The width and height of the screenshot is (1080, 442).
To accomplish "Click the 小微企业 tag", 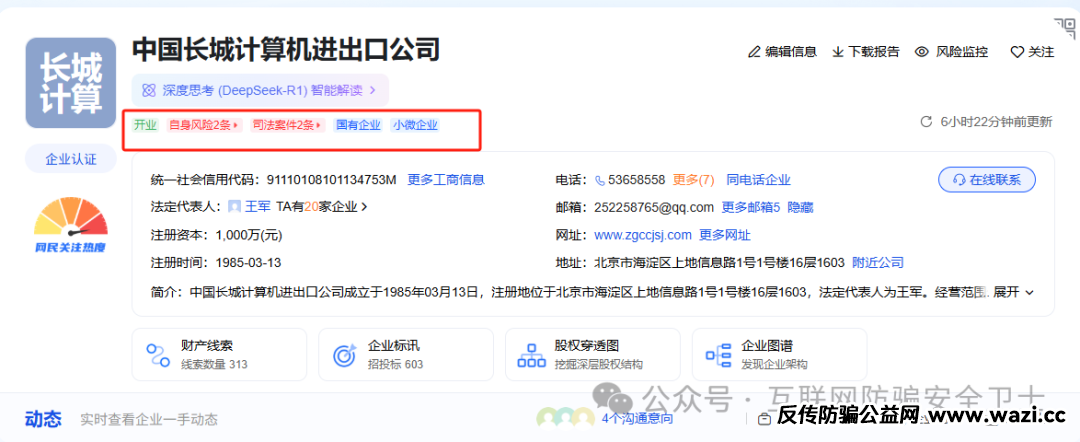I will (415, 125).
